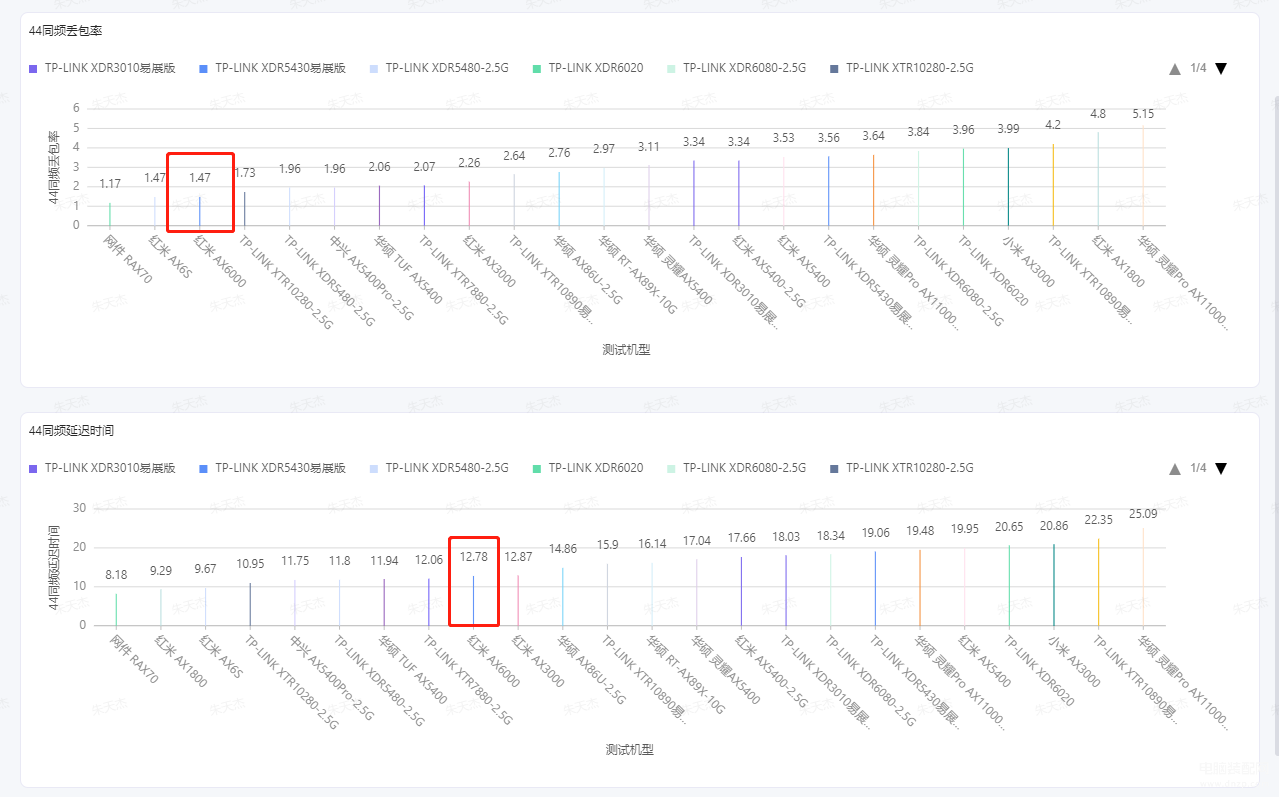Select the 3.99 data label for 小米 AX3000
This screenshot has width=1279, height=797.
[1008, 129]
